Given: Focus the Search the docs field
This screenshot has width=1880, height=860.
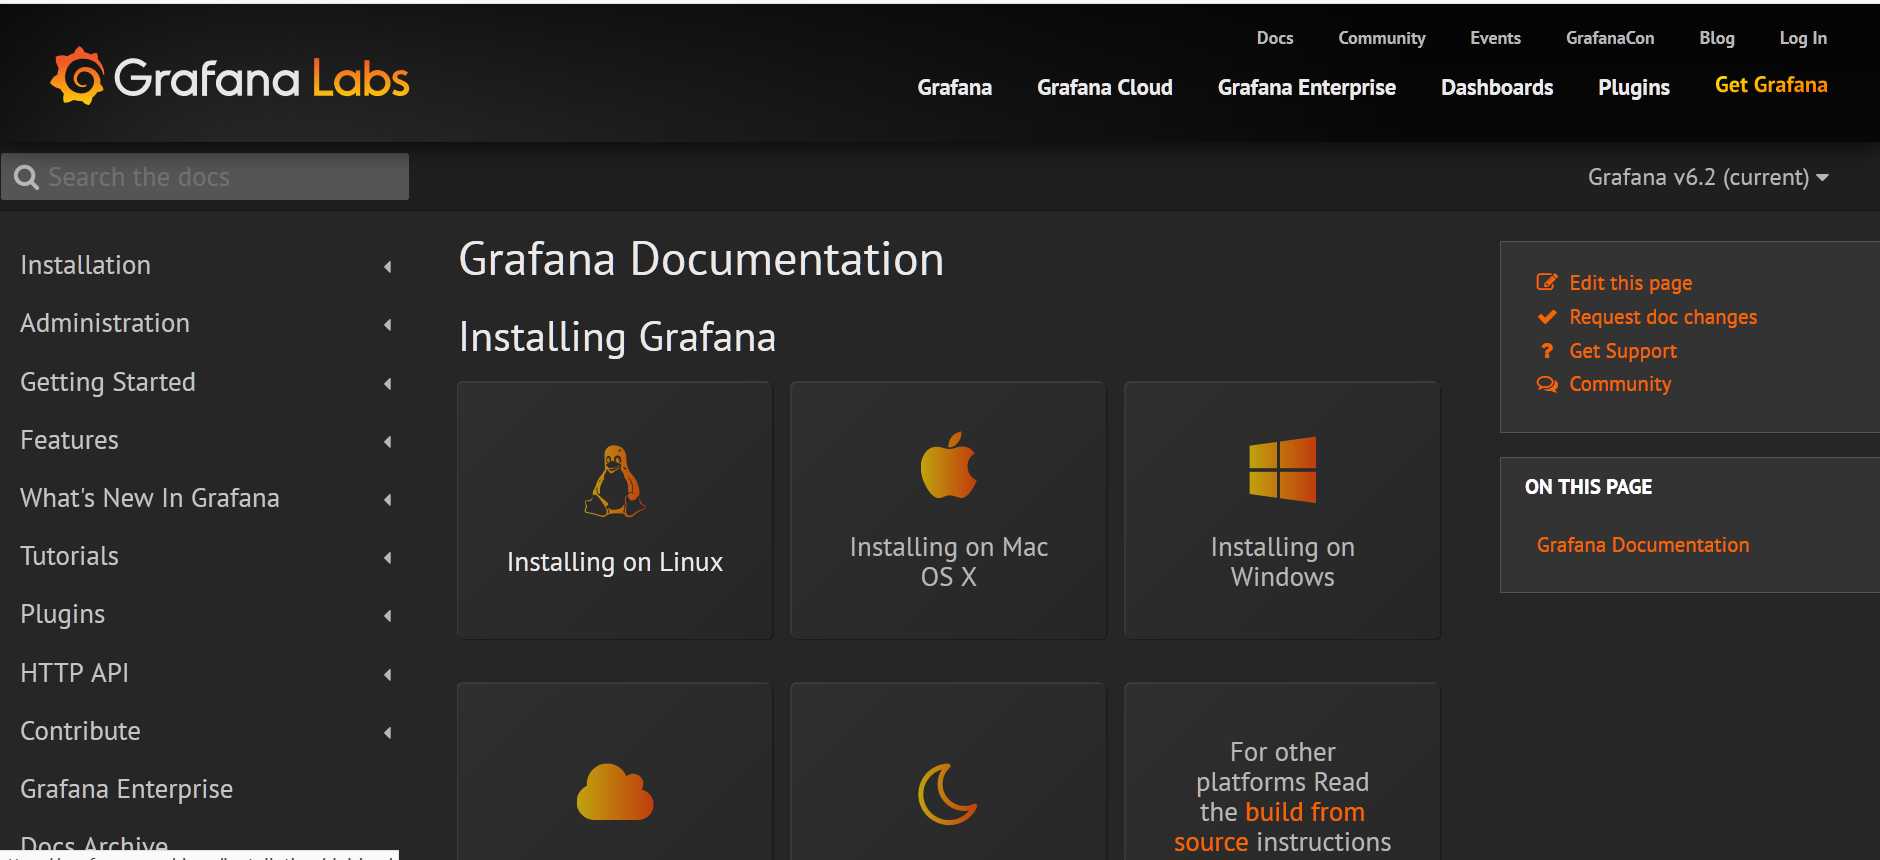Looking at the screenshot, I should (205, 177).
